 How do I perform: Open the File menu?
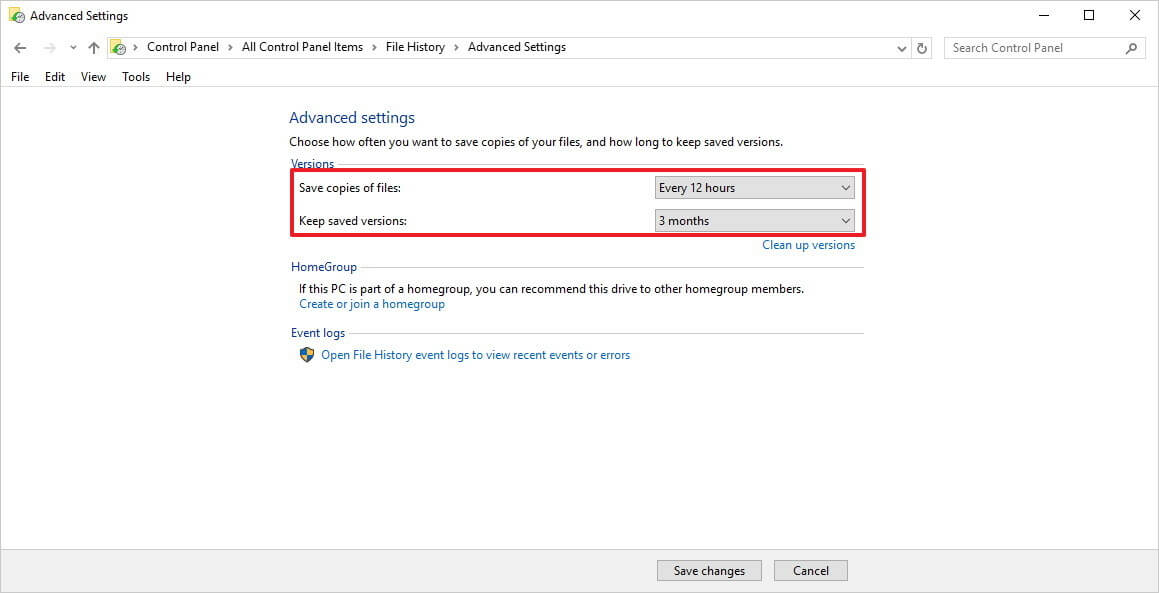click(20, 77)
